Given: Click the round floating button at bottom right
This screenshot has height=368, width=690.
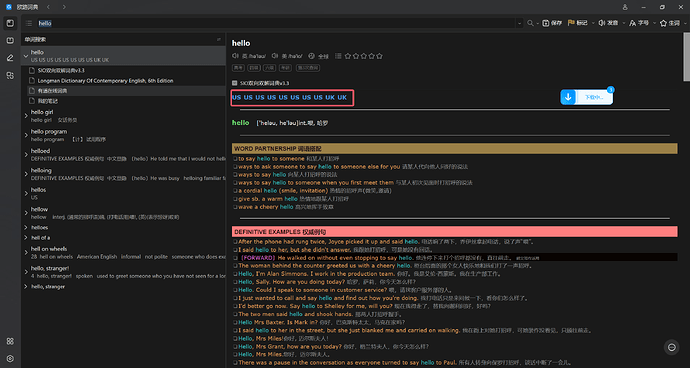Looking at the screenshot, I should pyautogui.click(x=672, y=347).
